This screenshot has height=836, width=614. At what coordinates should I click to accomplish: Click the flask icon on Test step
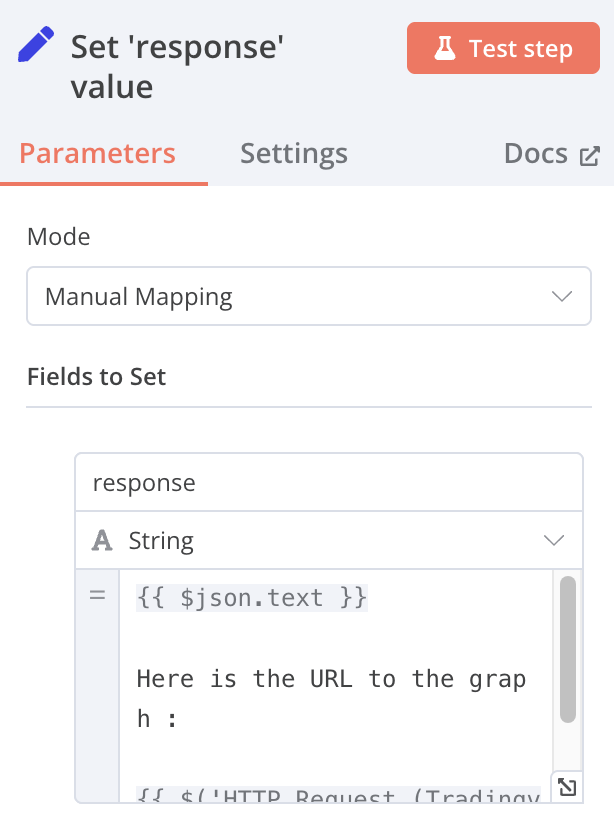tap(445, 49)
